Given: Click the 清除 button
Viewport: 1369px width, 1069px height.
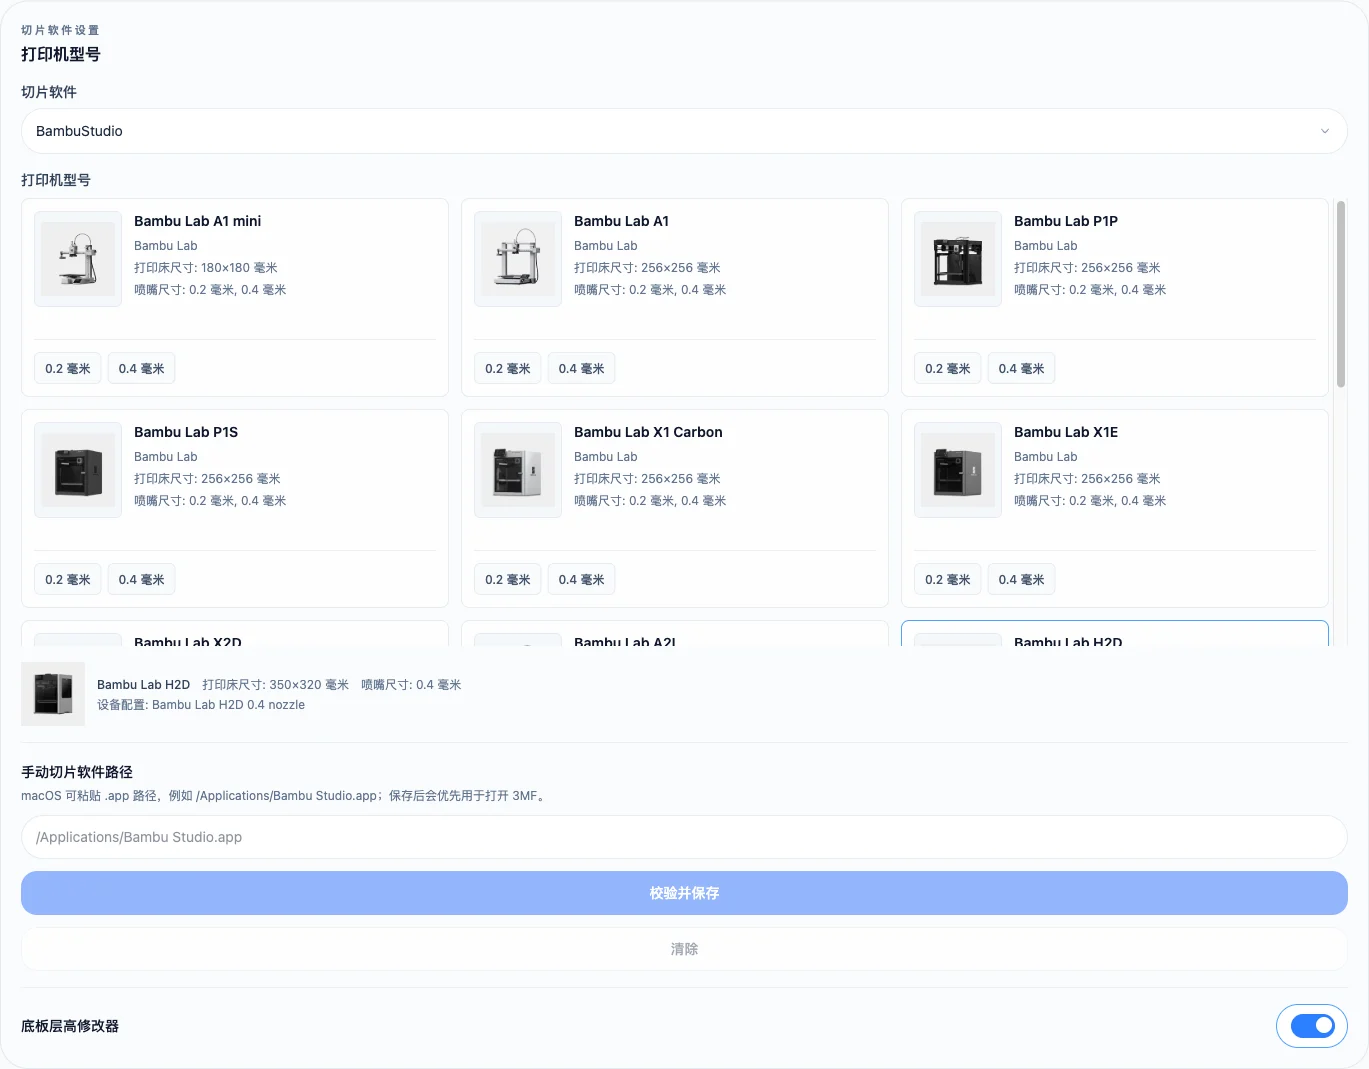Looking at the screenshot, I should (x=684, y=949).
